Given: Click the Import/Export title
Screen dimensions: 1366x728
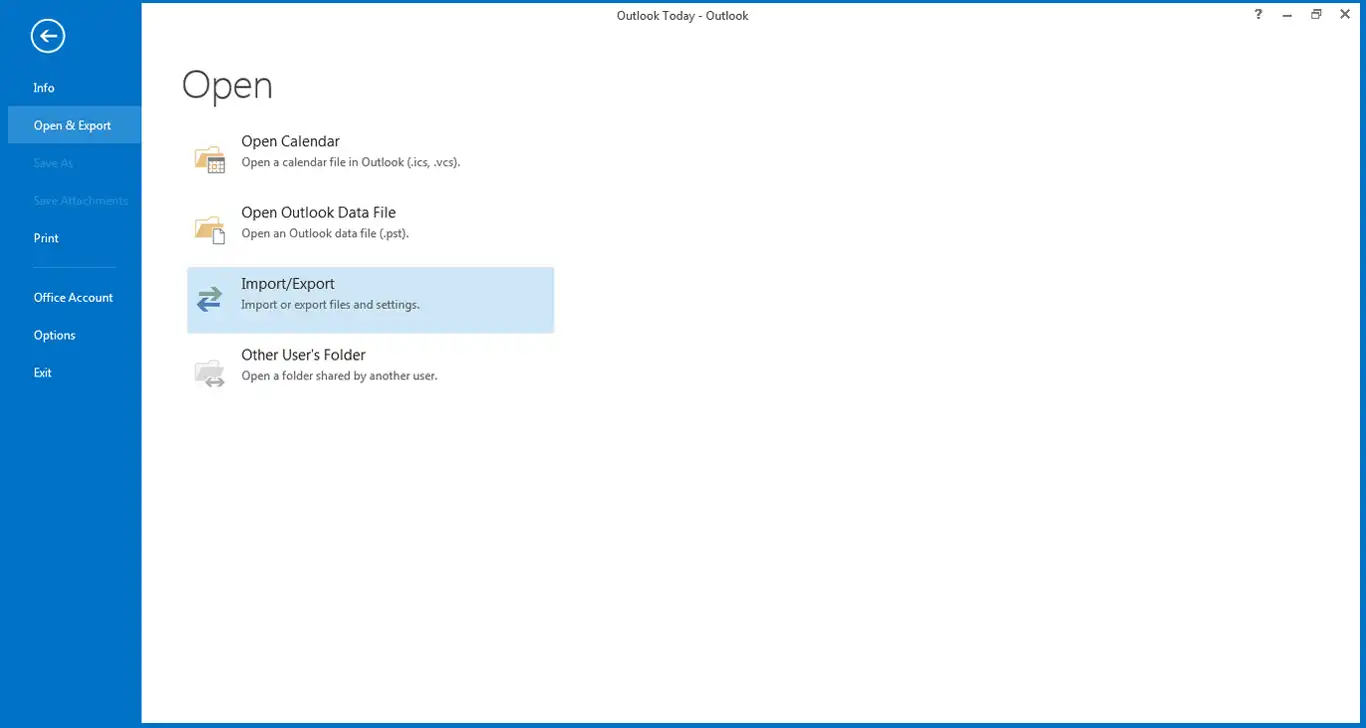Looking at the screenshot, I should click(x=287, y=284).
